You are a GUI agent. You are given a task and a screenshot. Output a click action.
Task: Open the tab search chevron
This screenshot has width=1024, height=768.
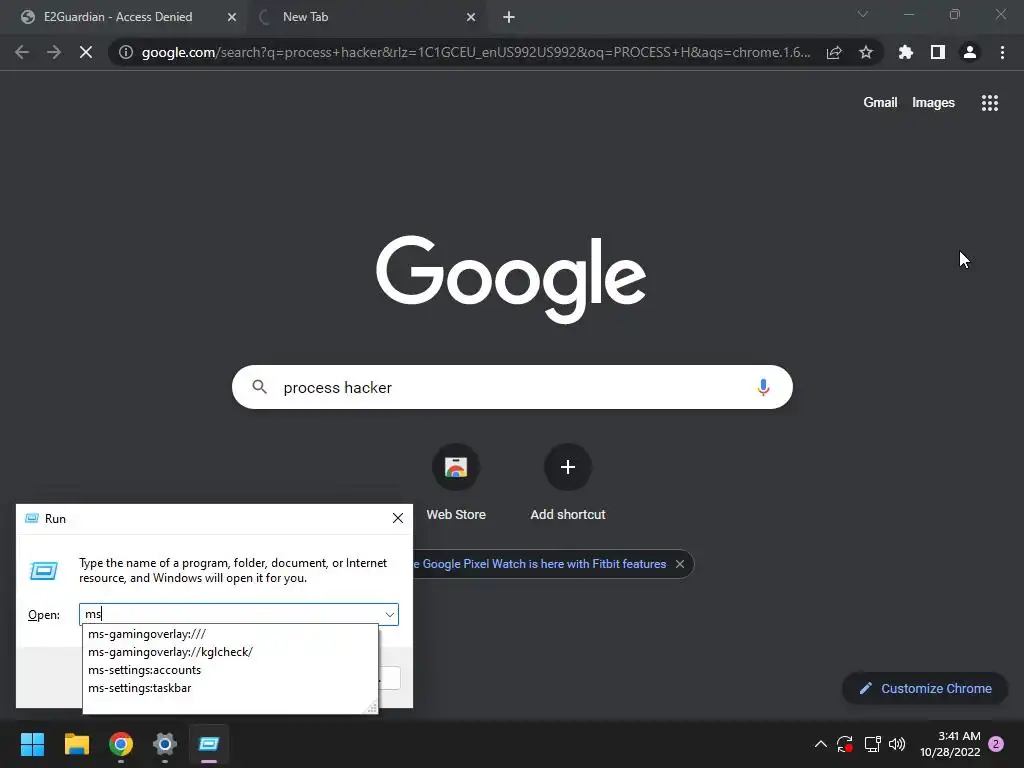pyautogui.click(x=863, y=14)
